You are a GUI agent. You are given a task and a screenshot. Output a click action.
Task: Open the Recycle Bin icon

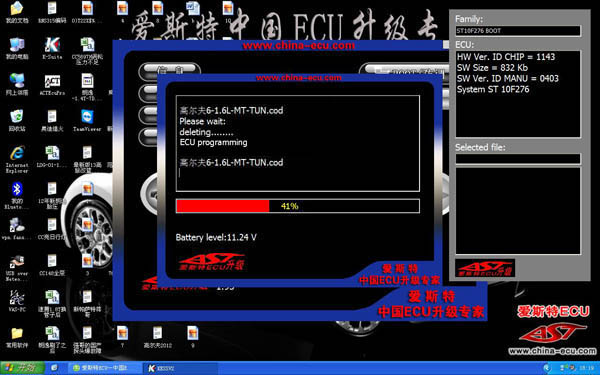(x=17, y=121)
